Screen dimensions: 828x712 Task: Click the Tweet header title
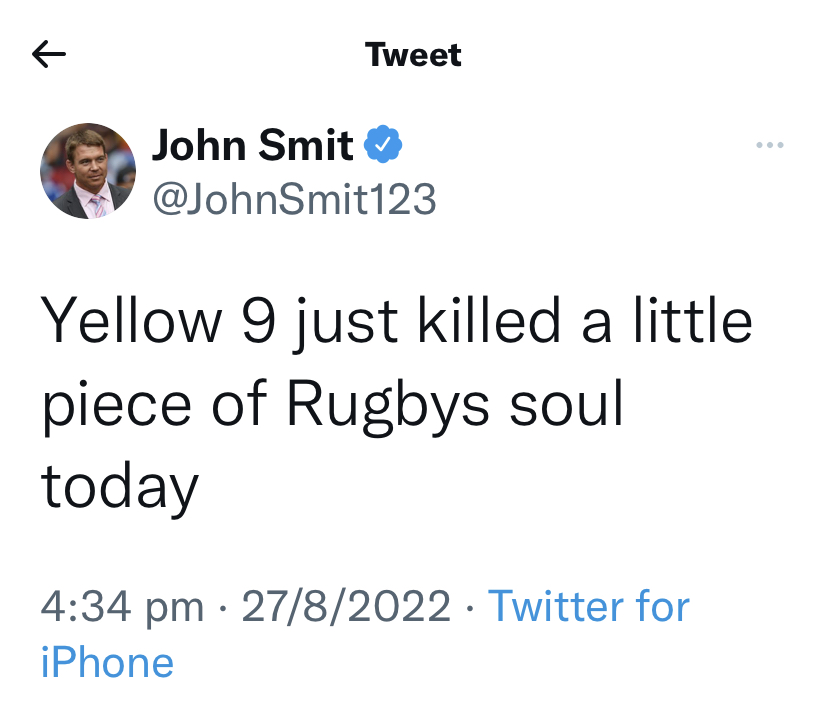tap(413, 54)
